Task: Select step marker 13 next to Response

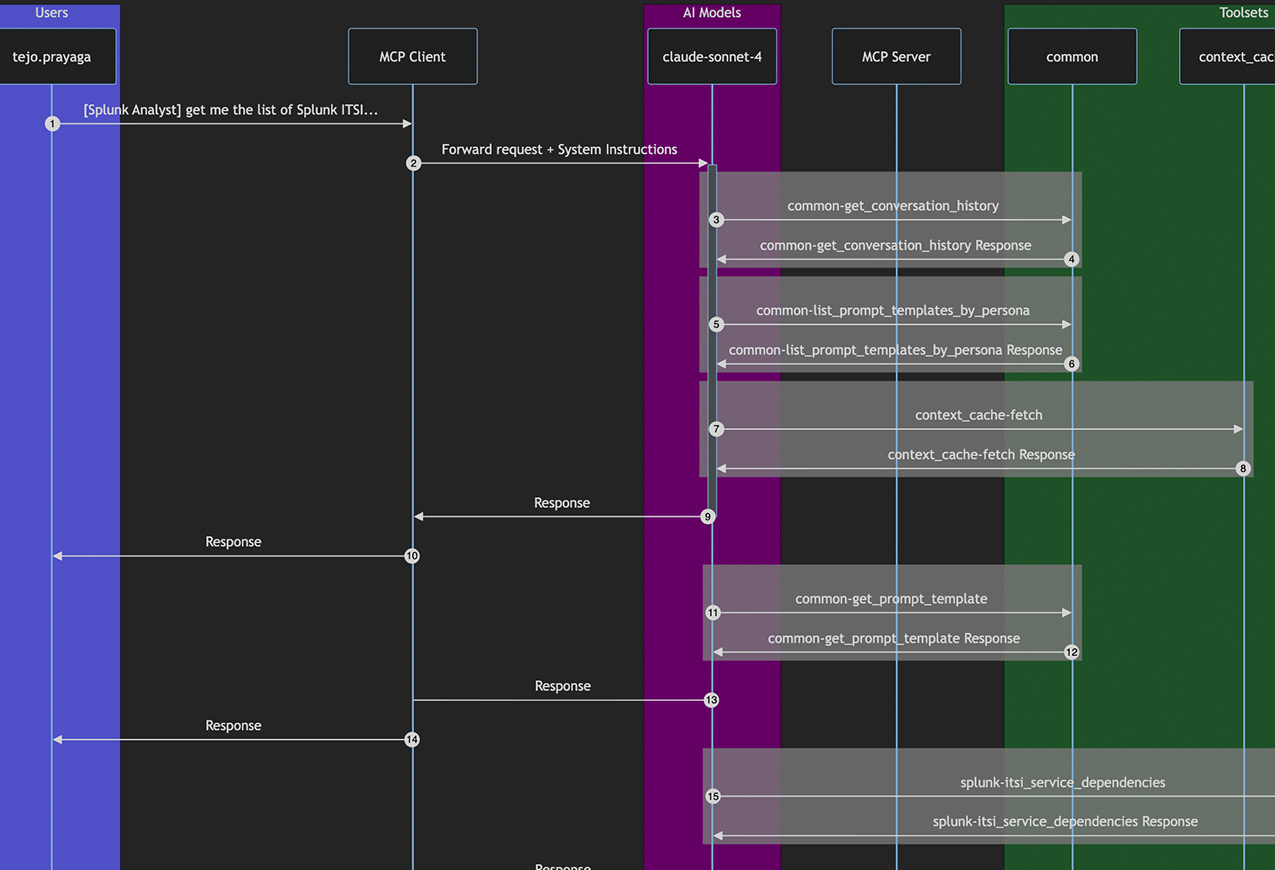Action: click(711, 699)
